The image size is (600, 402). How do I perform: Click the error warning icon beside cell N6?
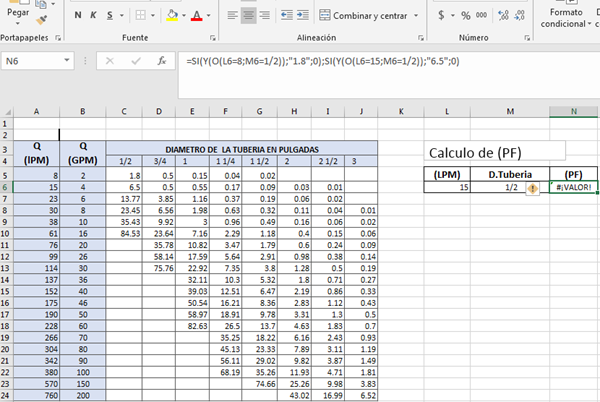pos(532,187)
